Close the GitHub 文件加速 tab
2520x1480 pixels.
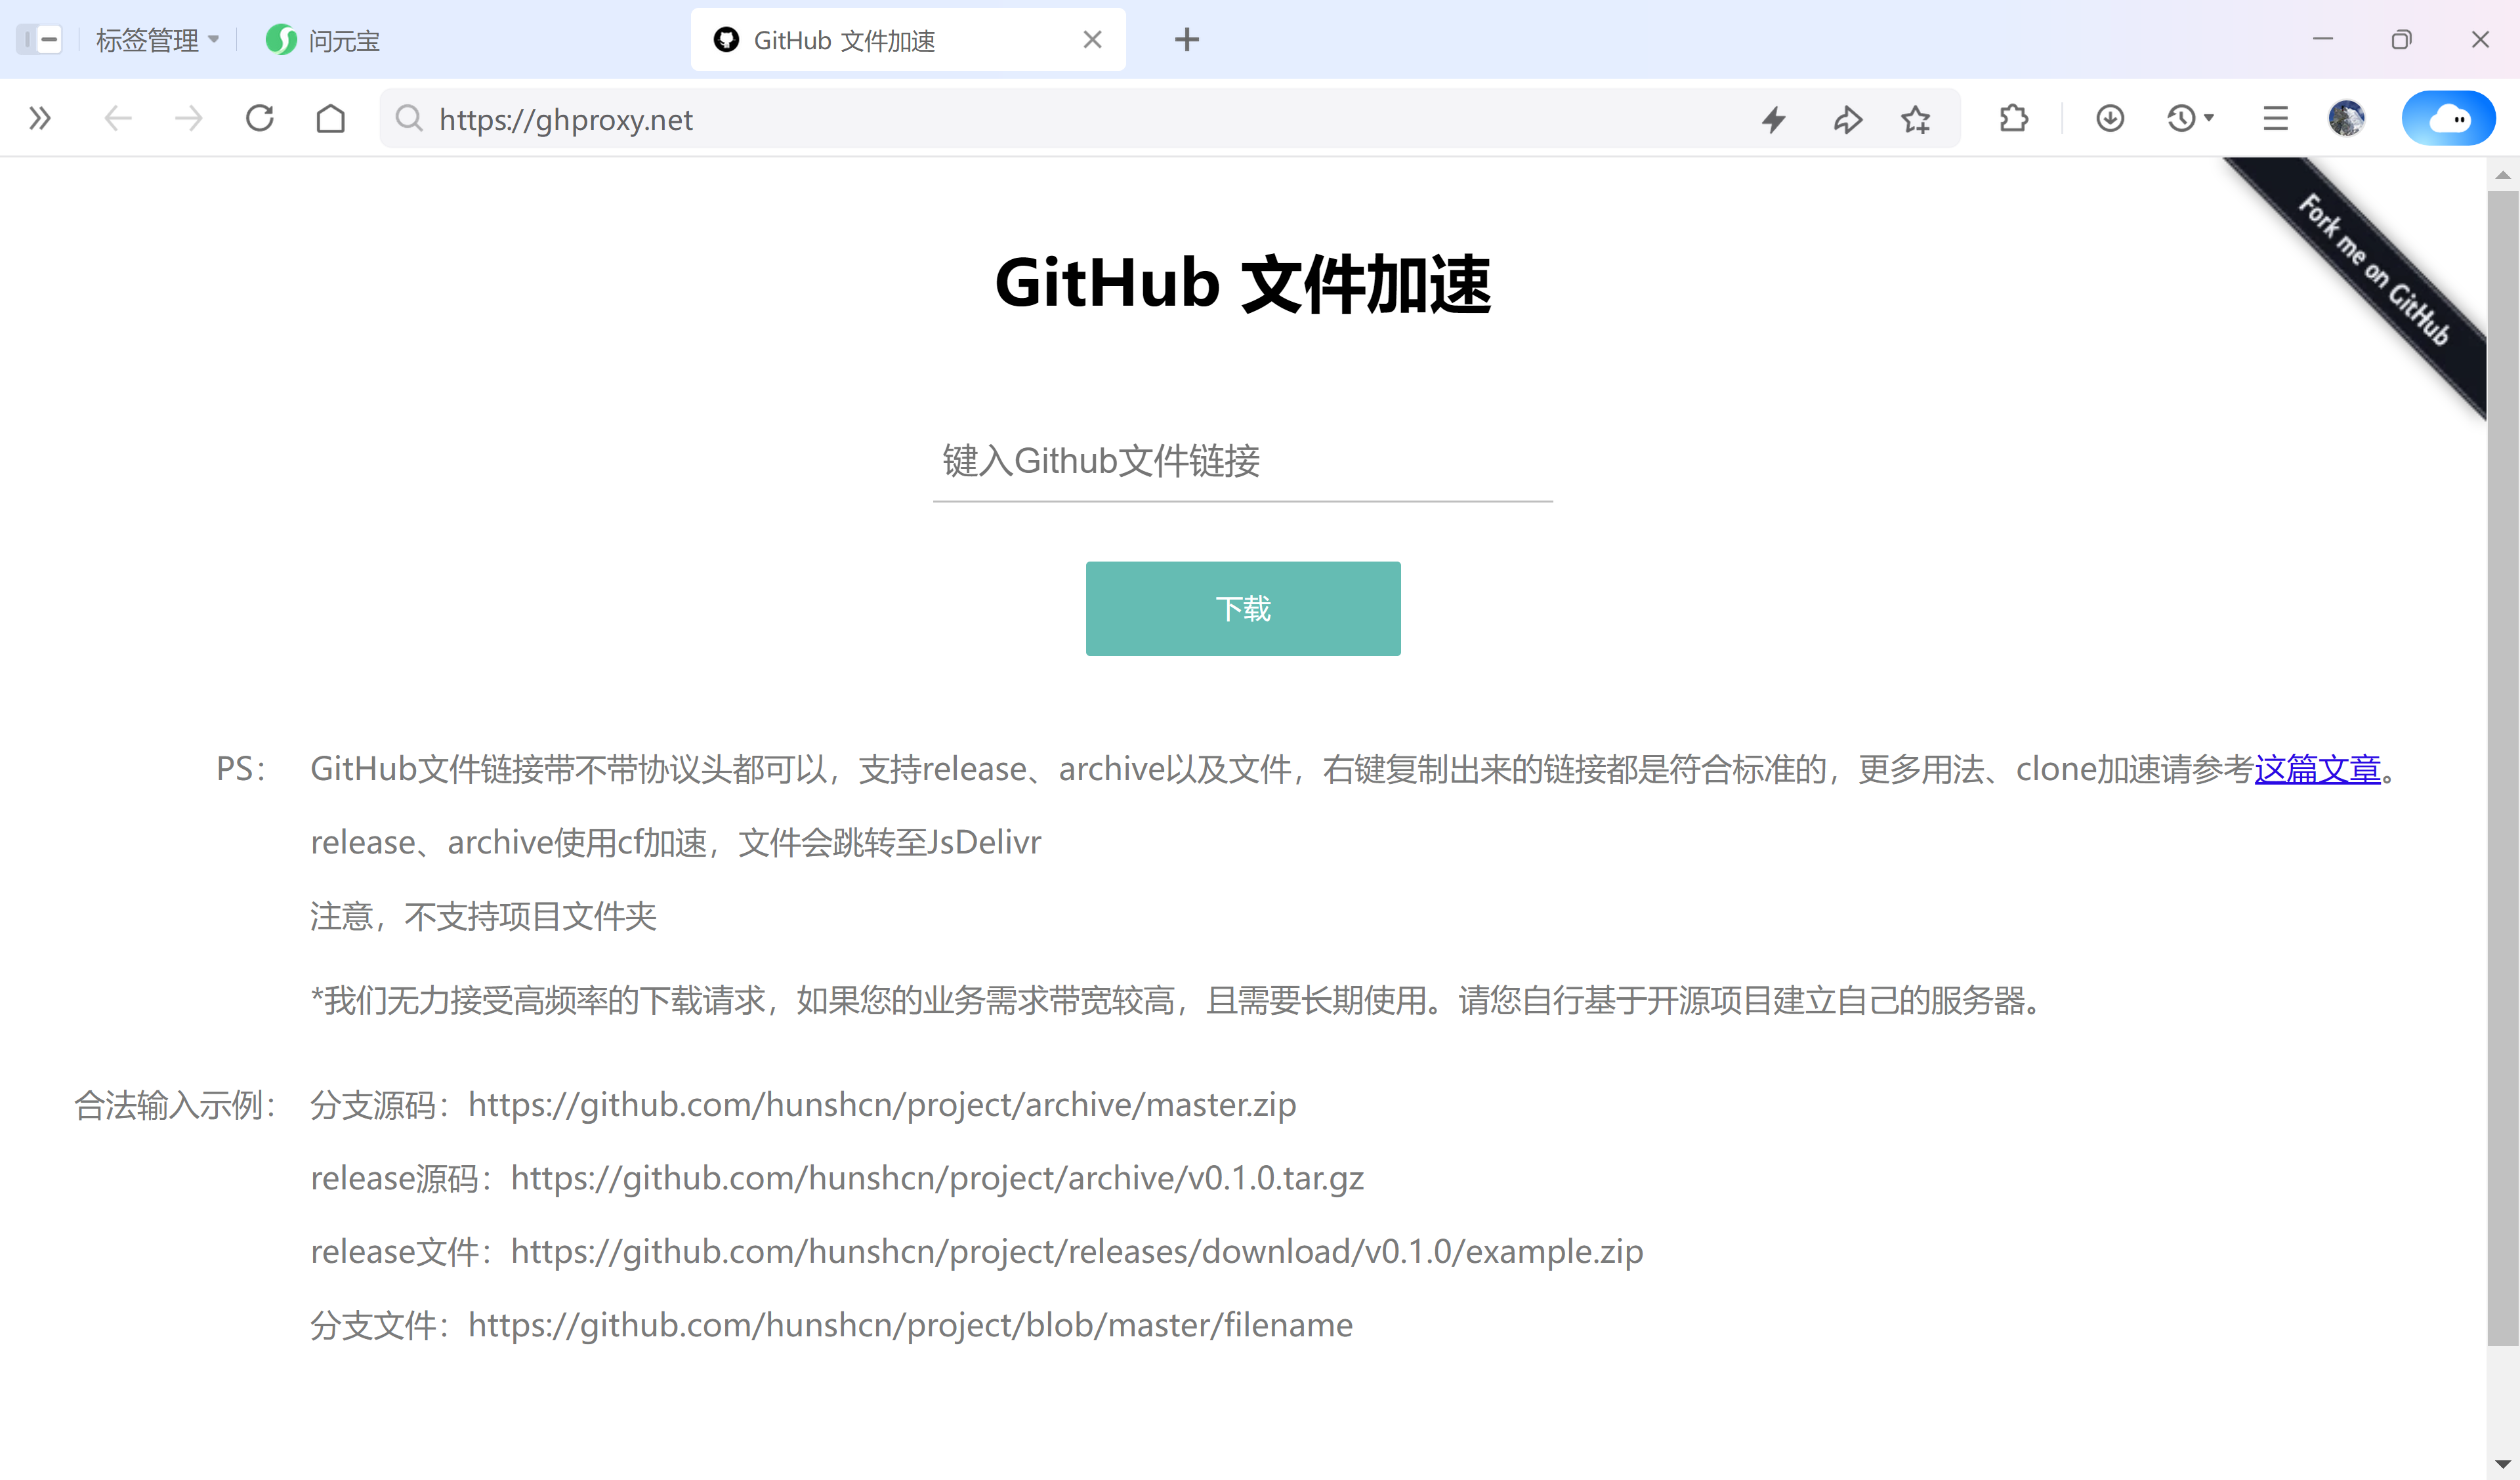[1092, 40]
